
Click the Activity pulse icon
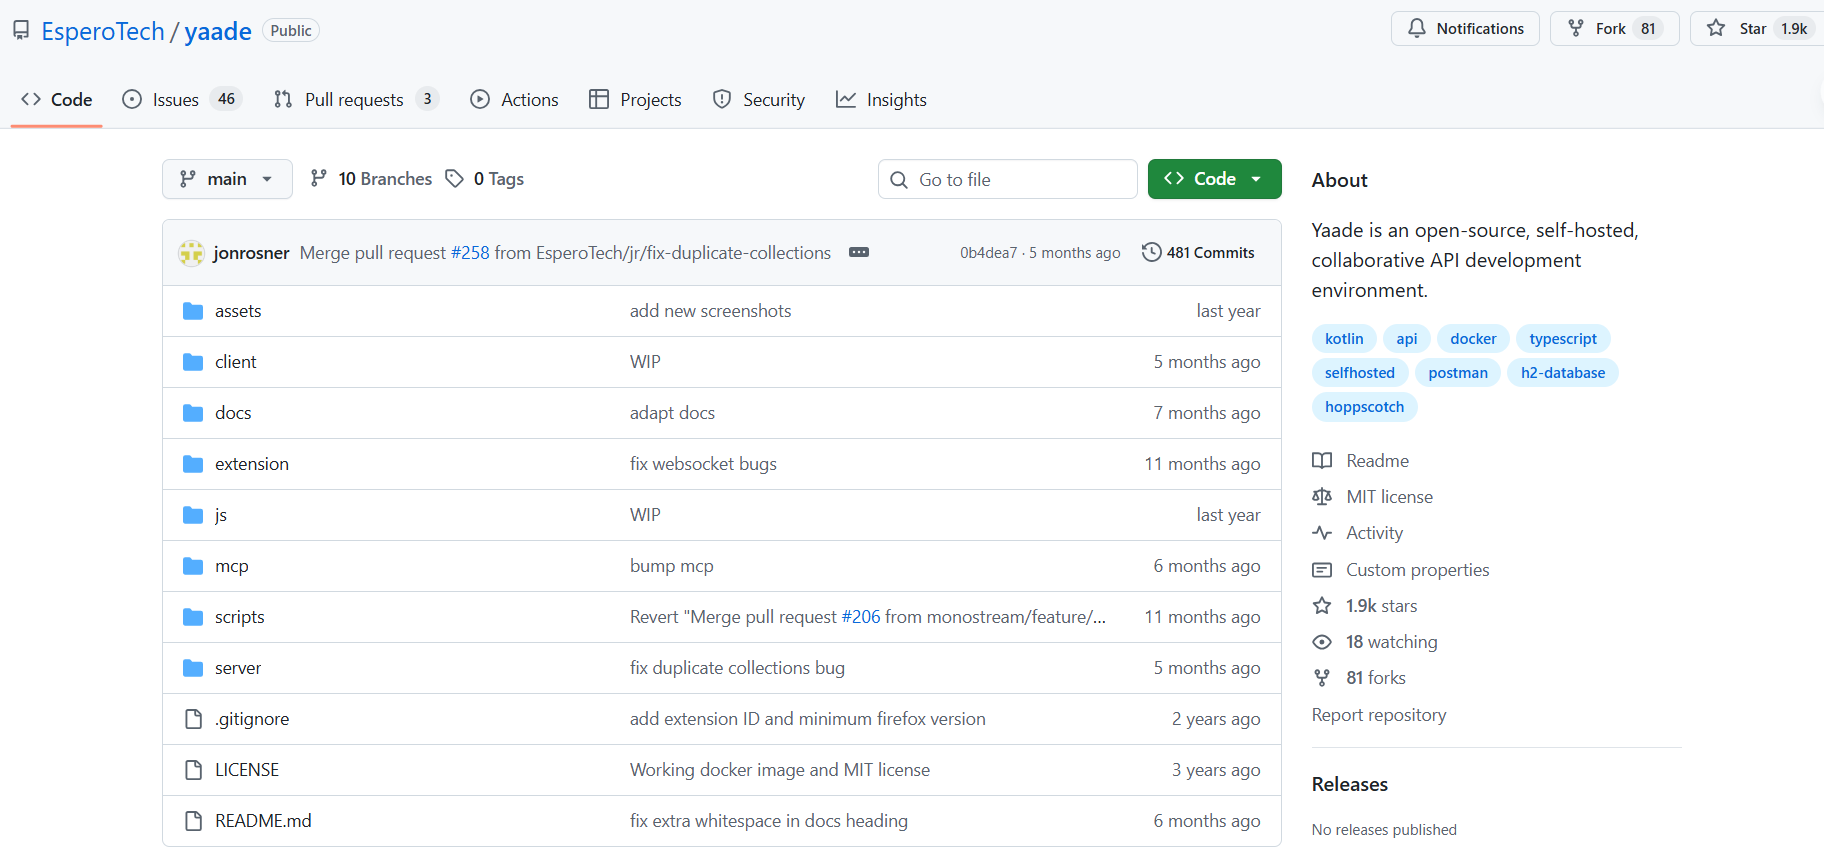(1322, 533)
